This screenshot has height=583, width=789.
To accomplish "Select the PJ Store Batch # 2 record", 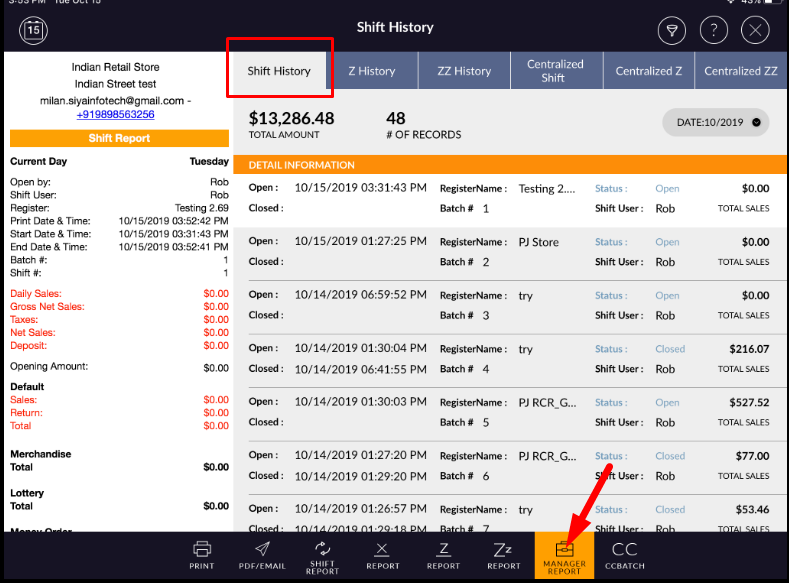I will (x=510, y=252).
